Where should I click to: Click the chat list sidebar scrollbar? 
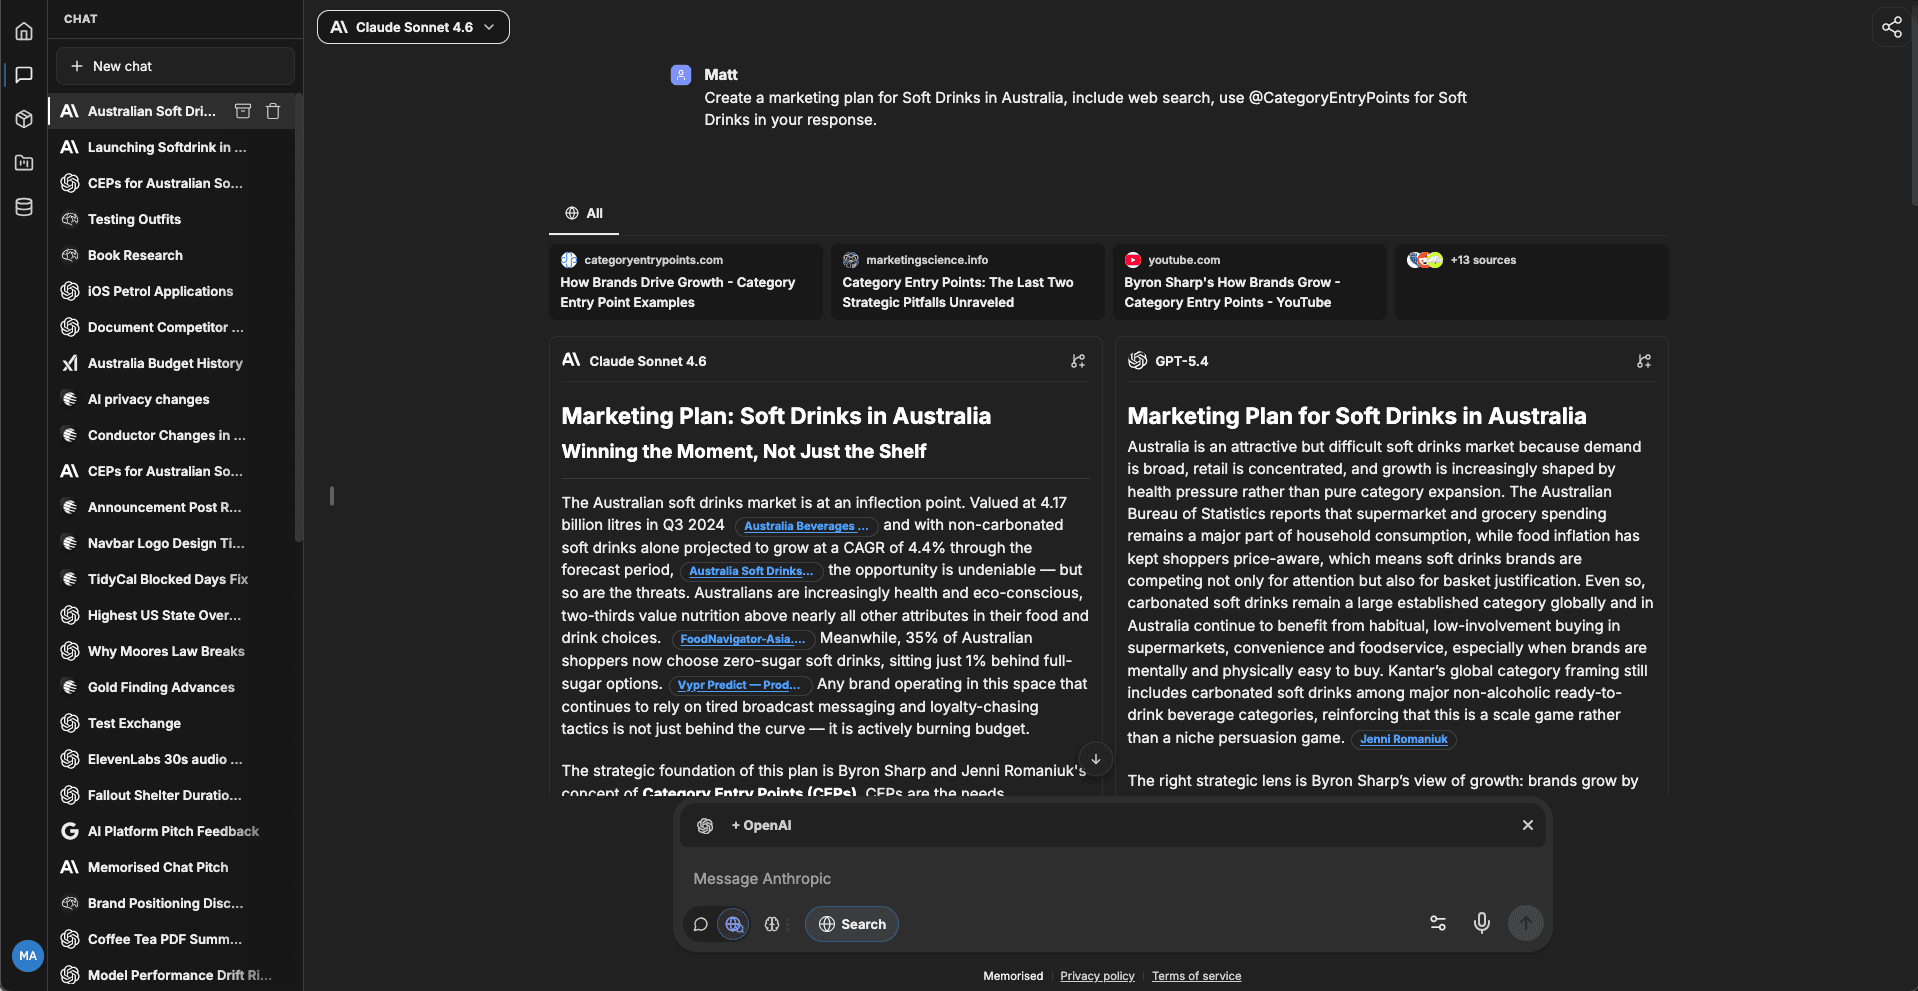298,320
